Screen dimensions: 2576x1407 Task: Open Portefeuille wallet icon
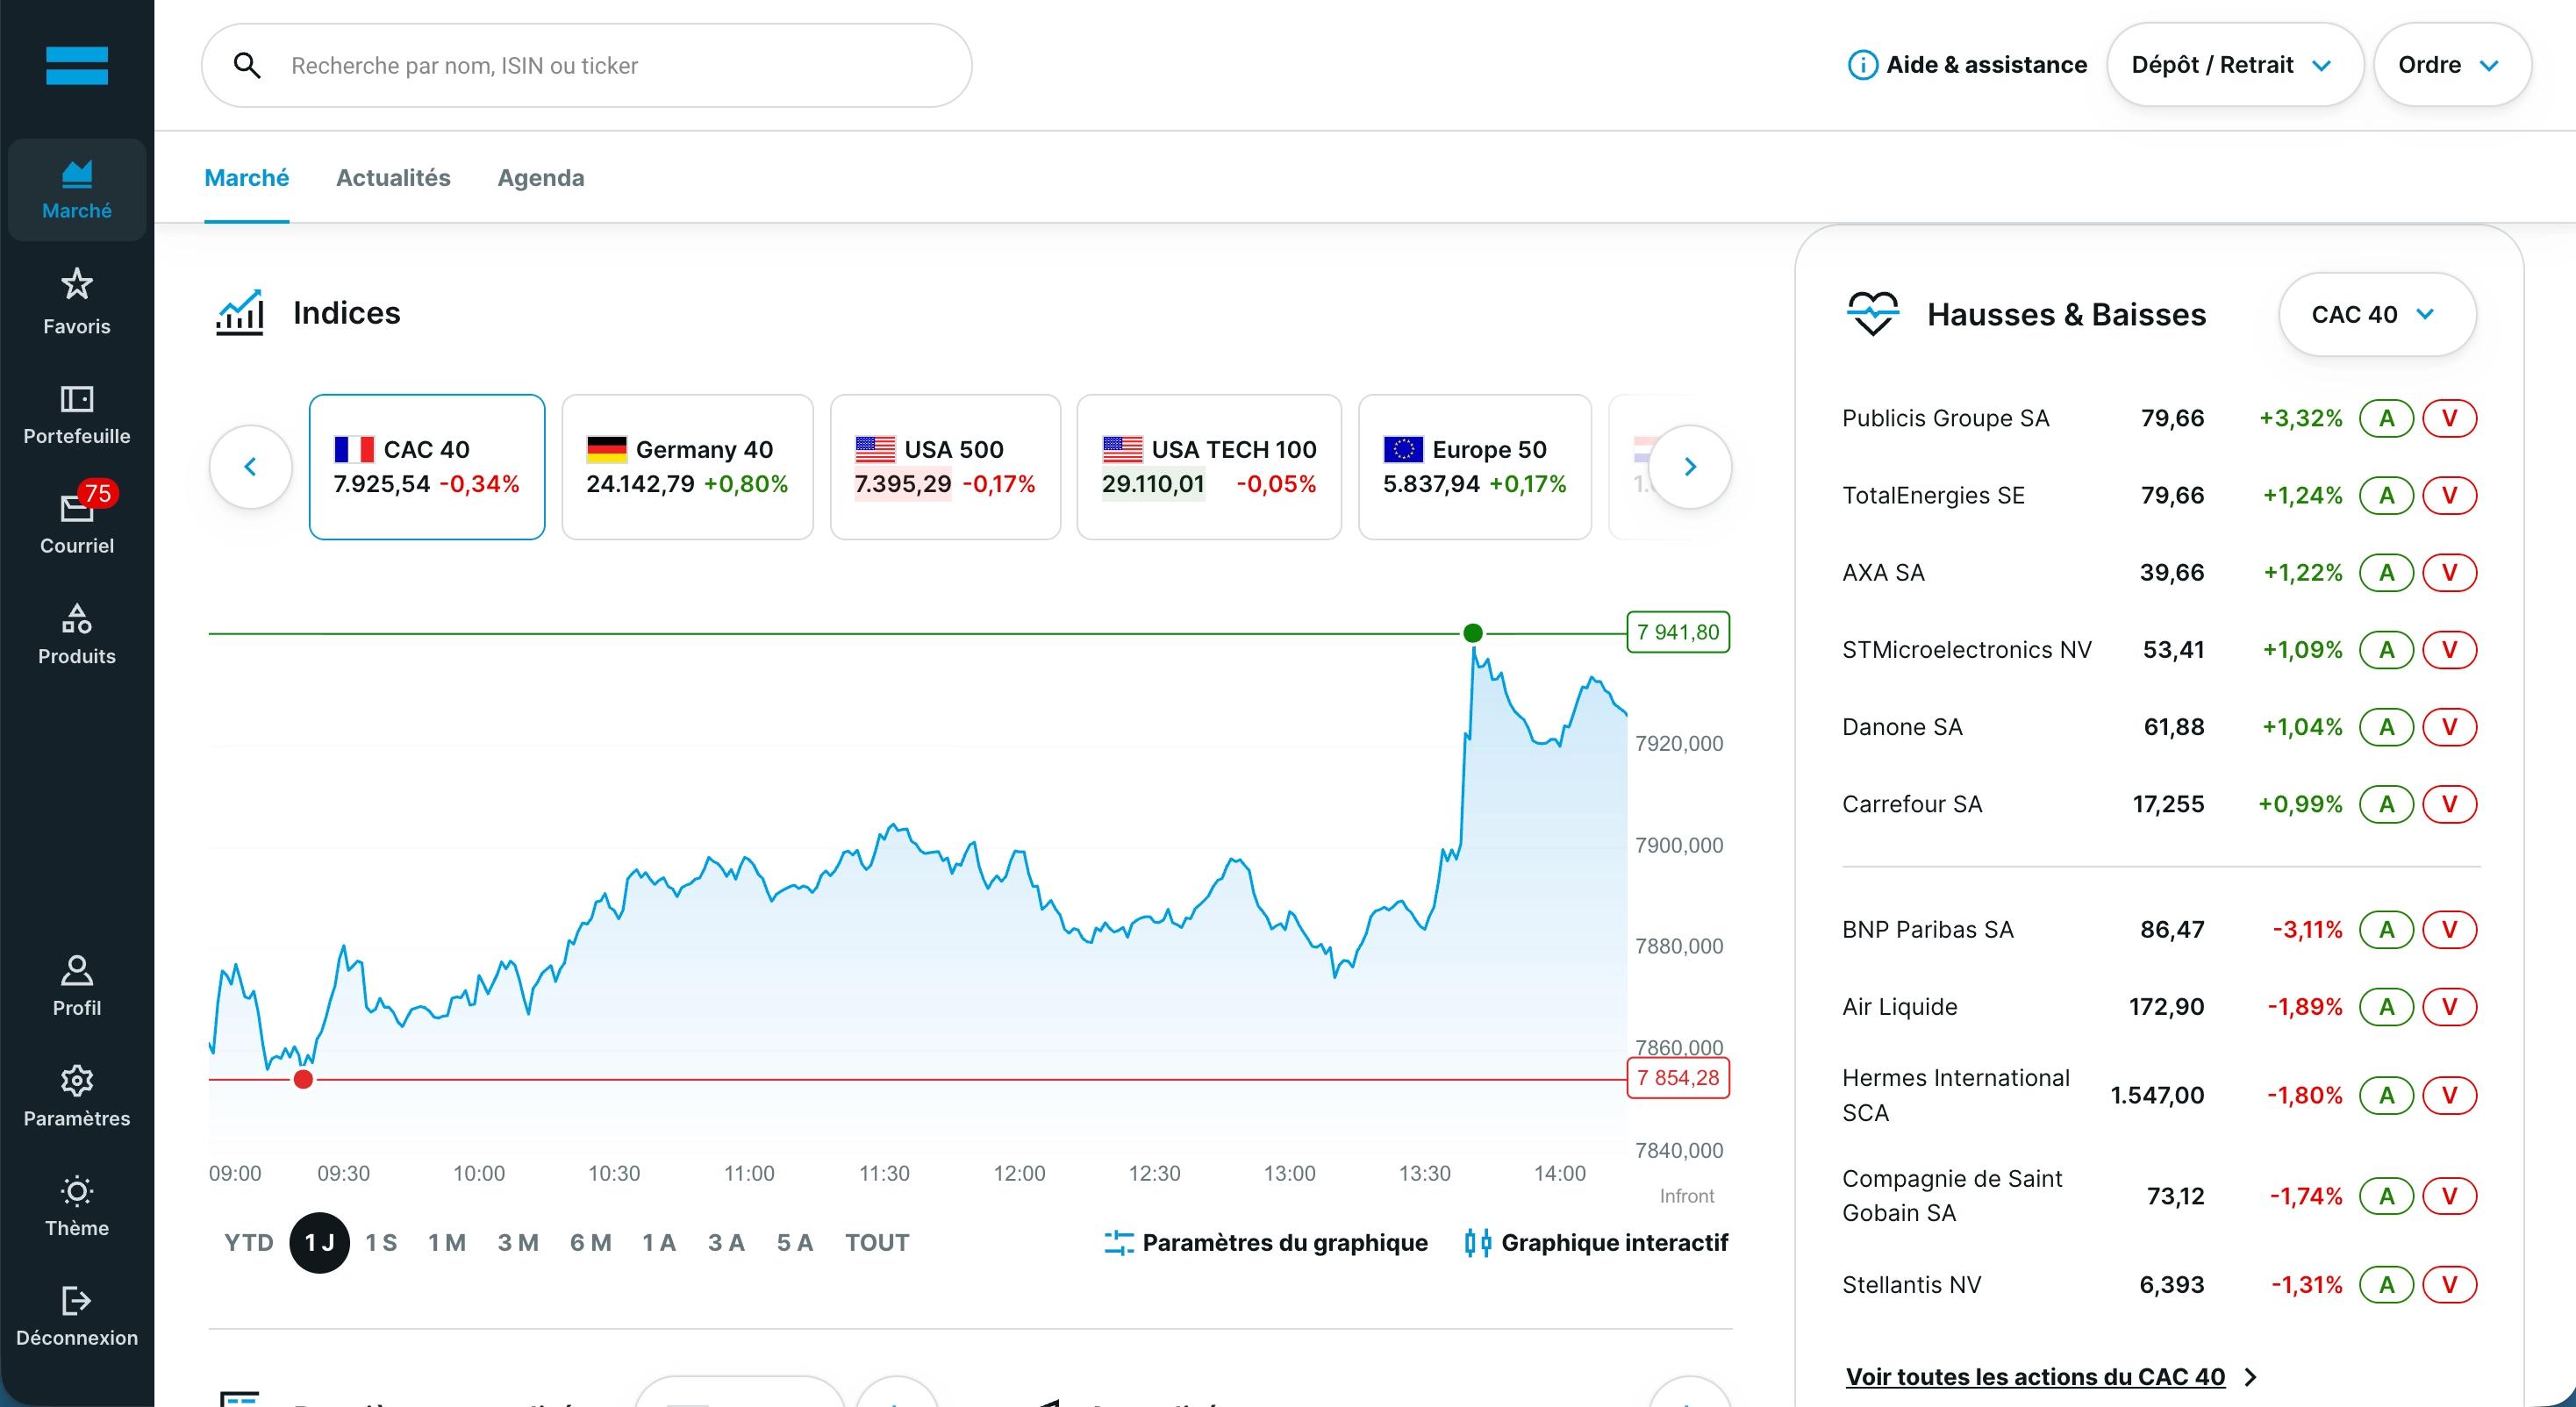coord(77,399)
